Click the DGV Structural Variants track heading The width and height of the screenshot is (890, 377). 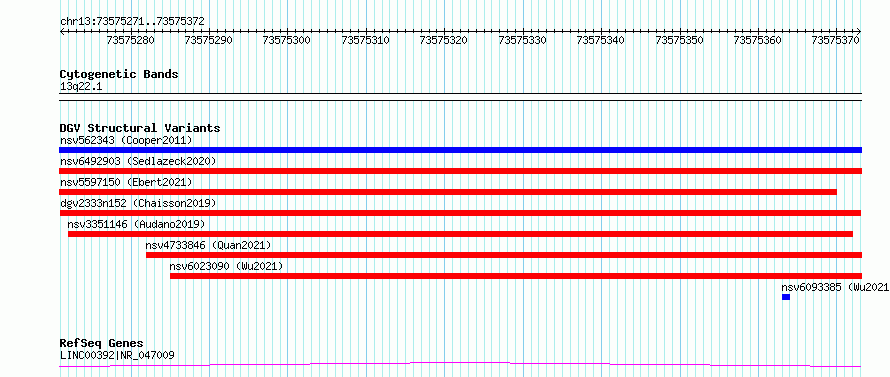coord(140,128)
